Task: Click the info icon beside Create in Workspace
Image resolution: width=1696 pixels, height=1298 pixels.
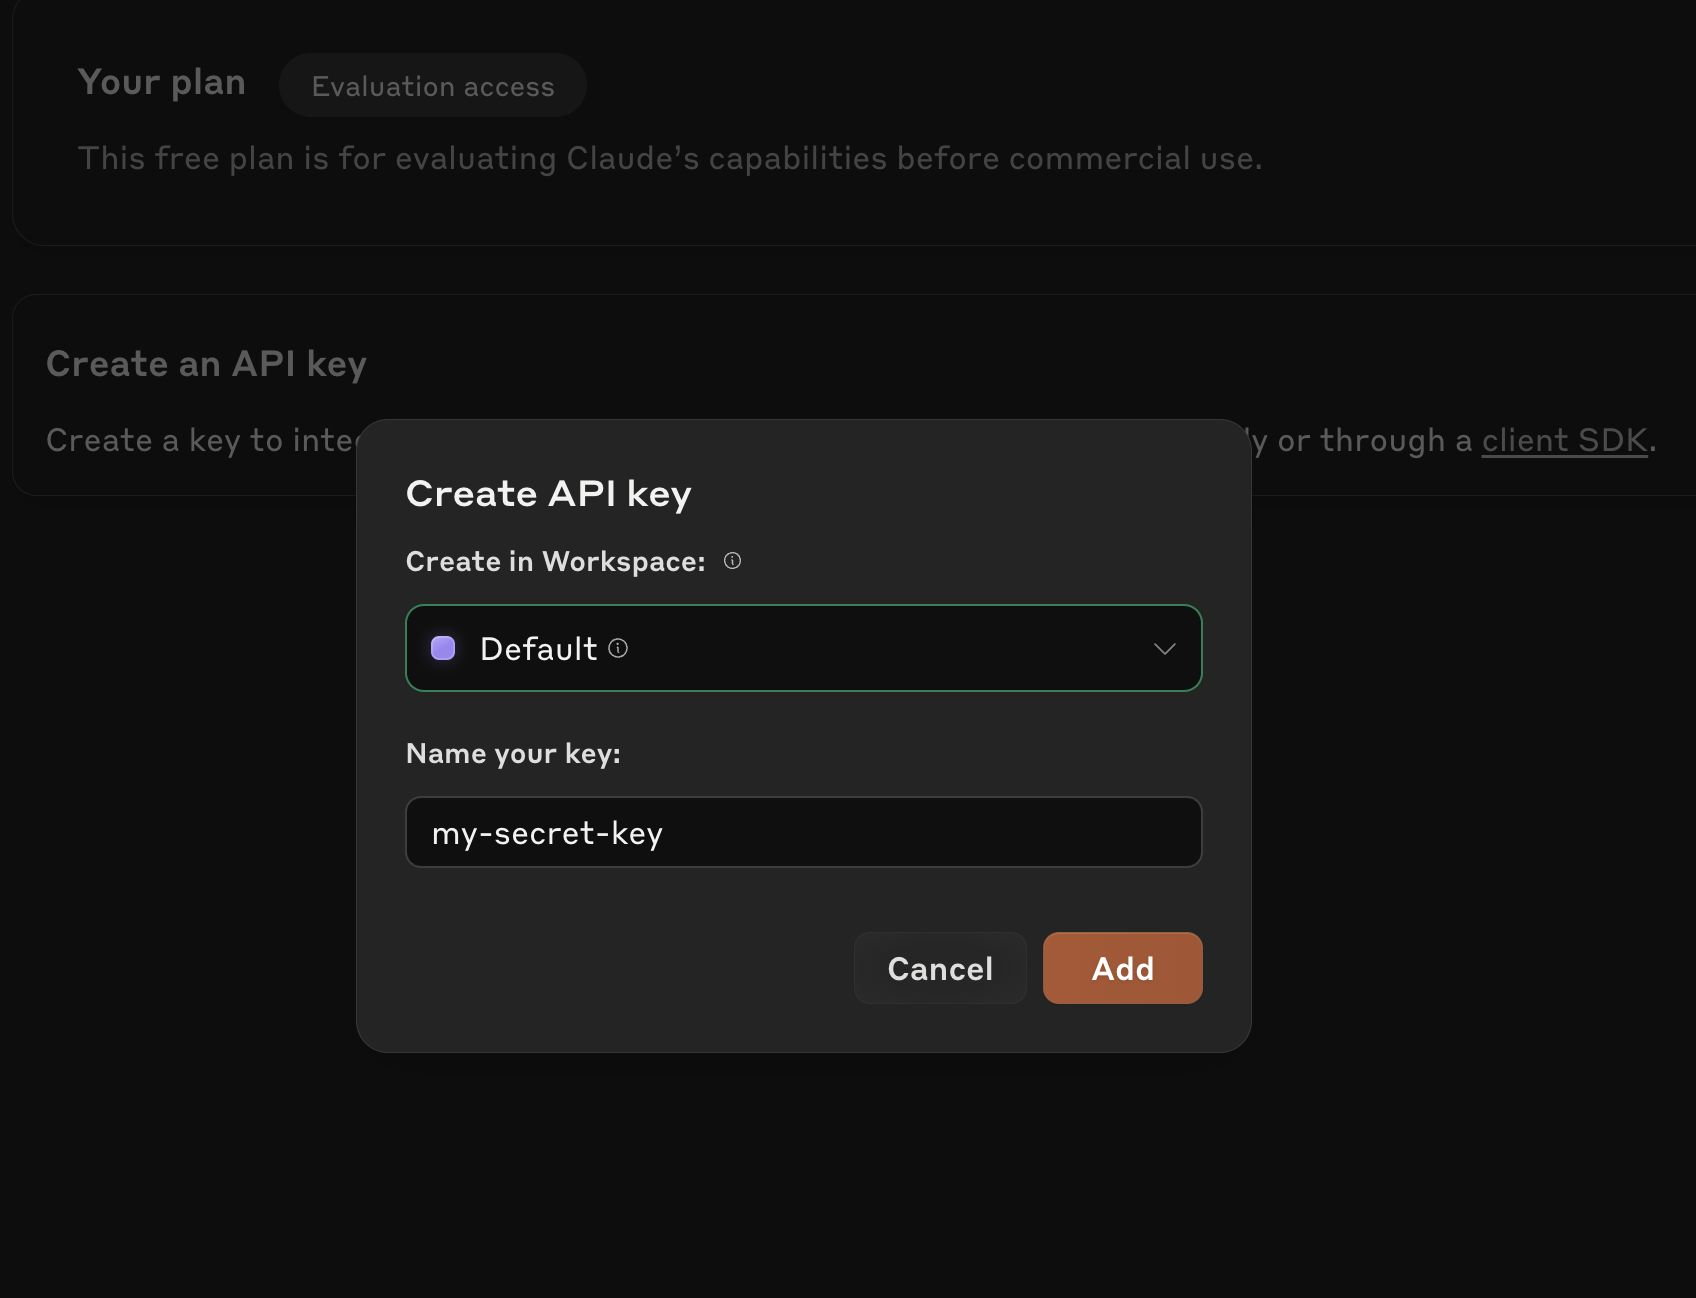Action: [732, 561]
